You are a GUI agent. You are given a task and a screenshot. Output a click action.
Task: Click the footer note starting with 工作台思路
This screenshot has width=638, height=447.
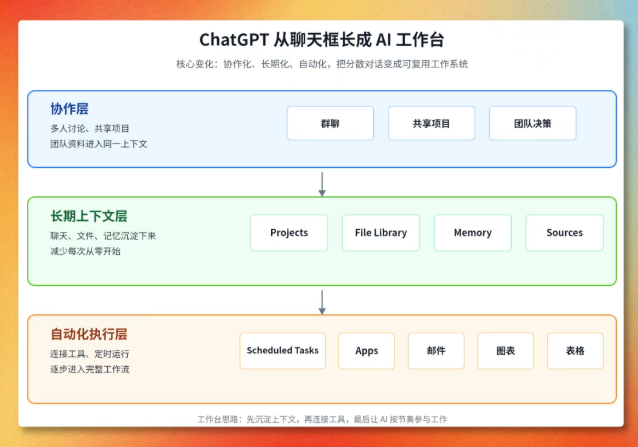pyautogui.click(x=322, y=419)
